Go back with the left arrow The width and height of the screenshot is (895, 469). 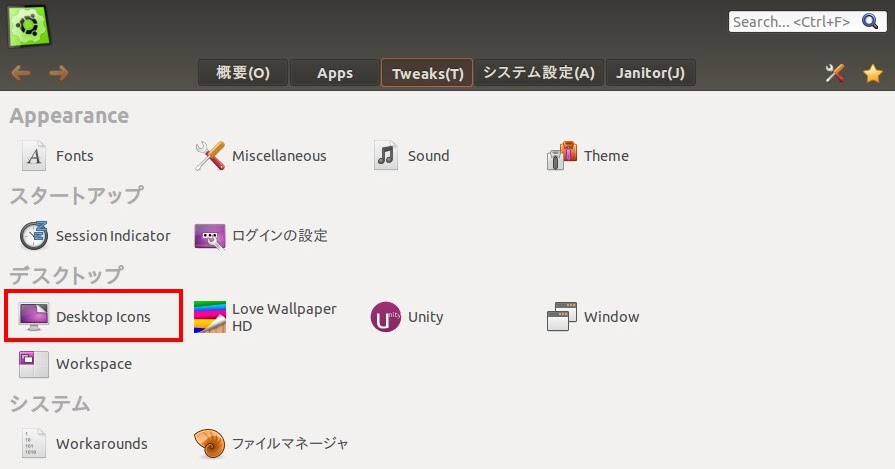coord(21,72)
